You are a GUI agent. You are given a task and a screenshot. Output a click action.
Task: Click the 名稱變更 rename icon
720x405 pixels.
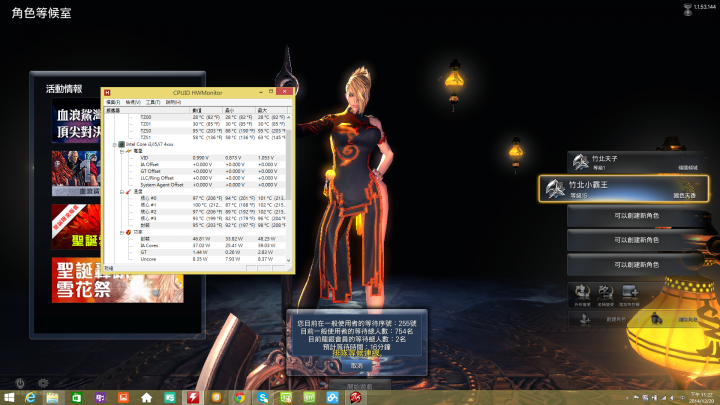click(x=605, y=294)
